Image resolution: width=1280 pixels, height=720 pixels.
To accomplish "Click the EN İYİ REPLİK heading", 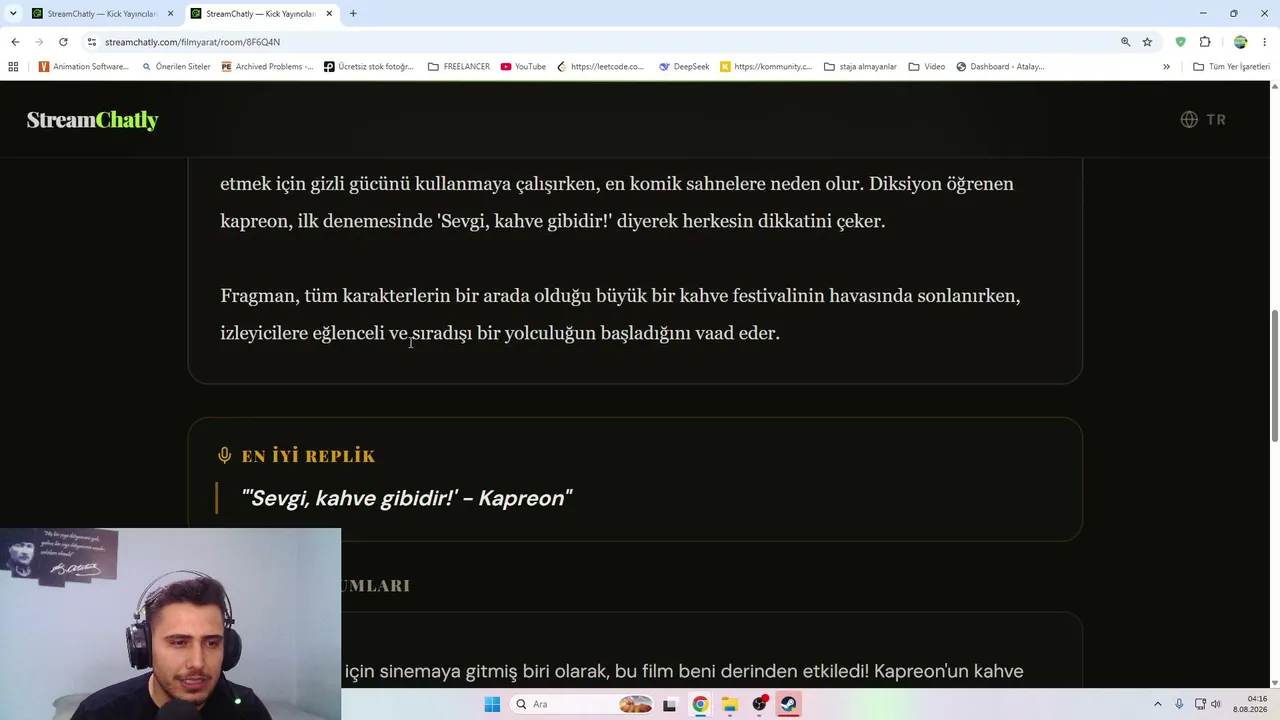I will coord(308,456).
